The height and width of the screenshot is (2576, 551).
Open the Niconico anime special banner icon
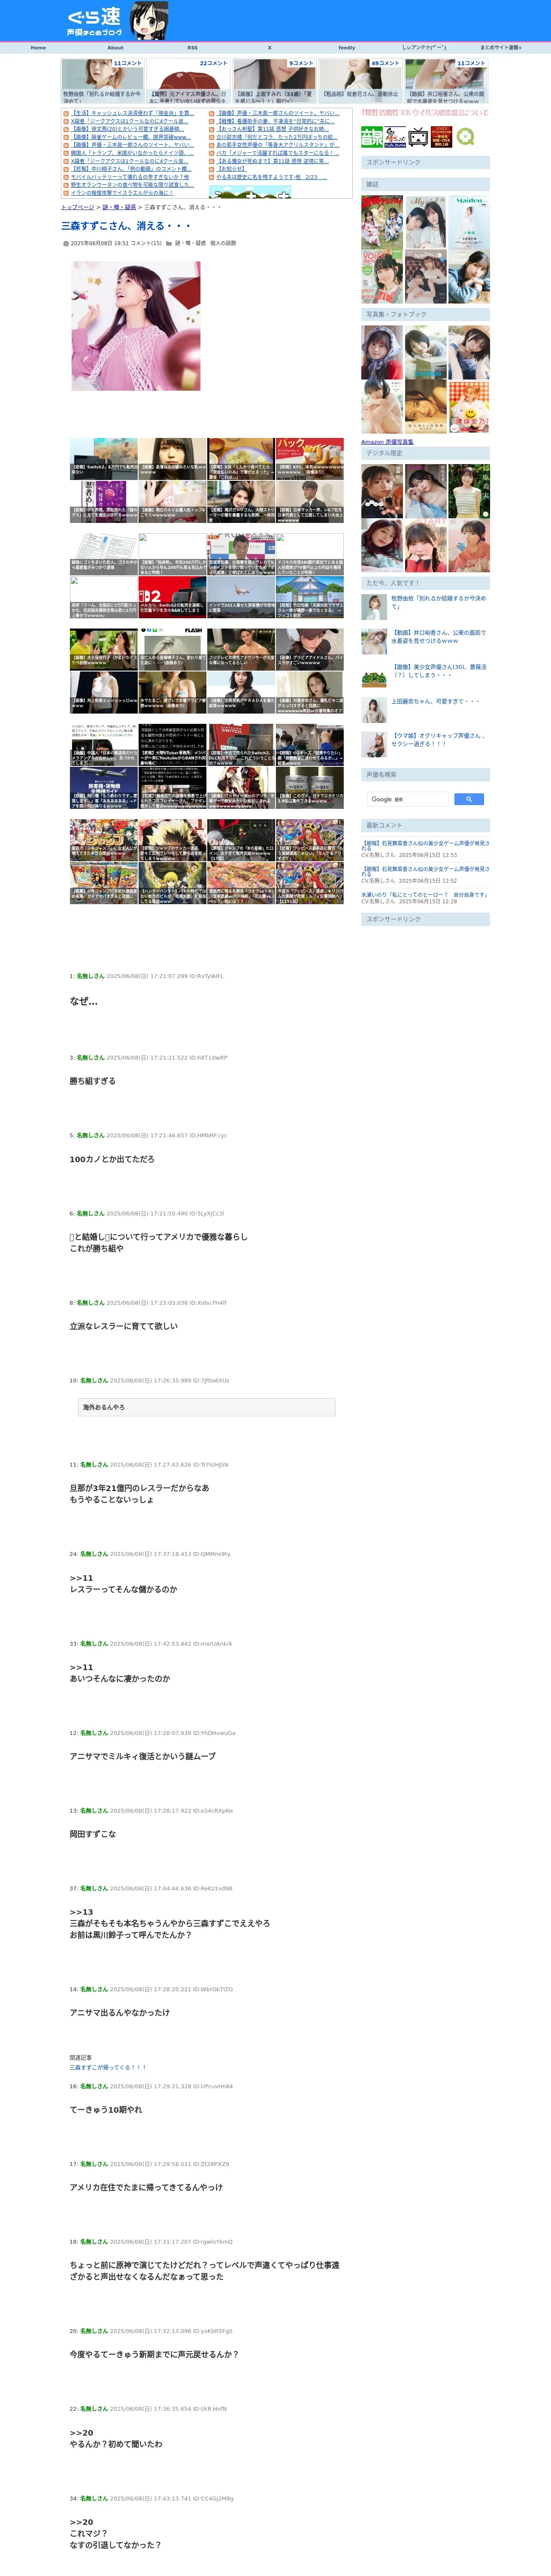pos(442,137)
